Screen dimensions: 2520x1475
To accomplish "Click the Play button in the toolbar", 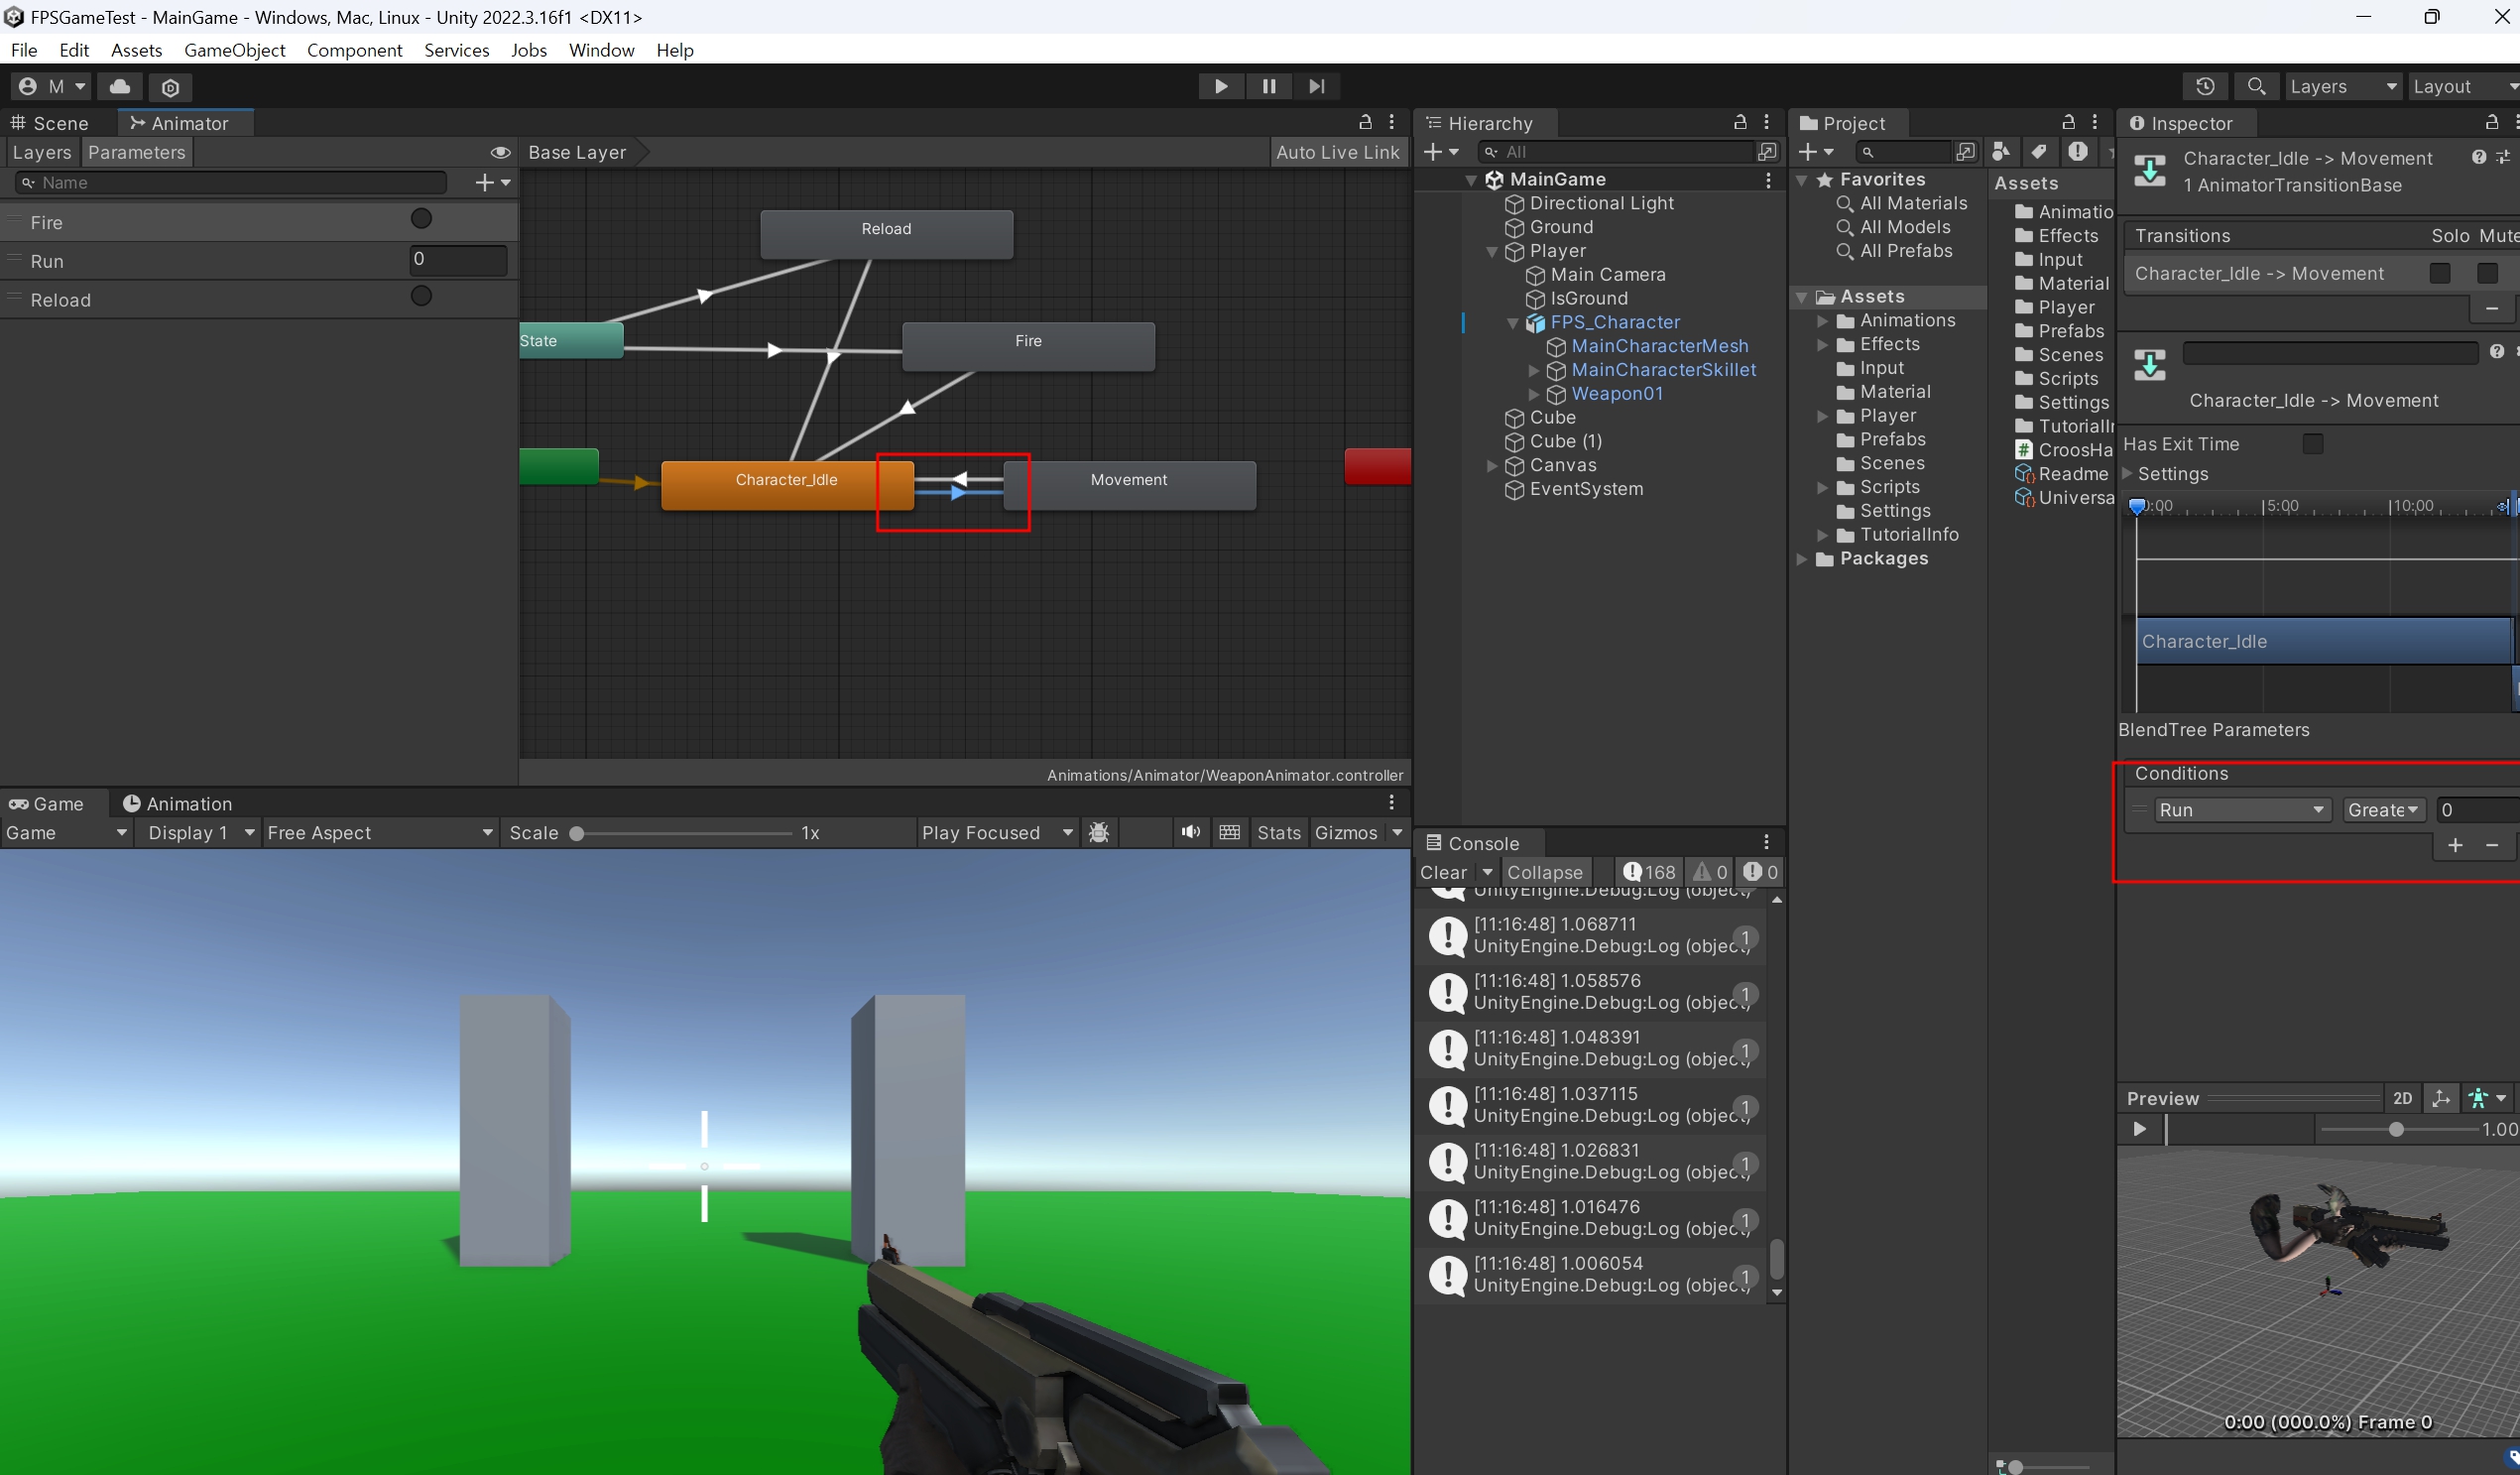I will [x=1221, y=86].
